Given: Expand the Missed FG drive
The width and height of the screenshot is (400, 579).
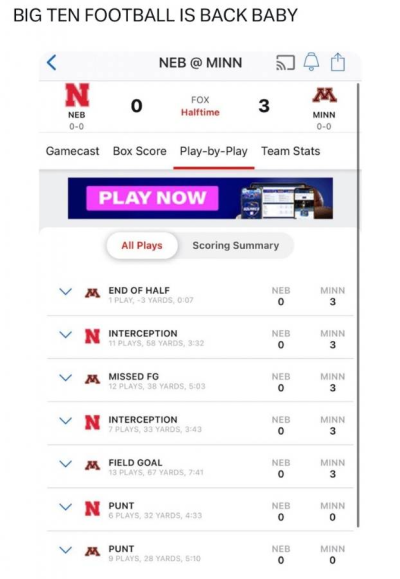Looking at the screenshot, I should pos(65,378).
